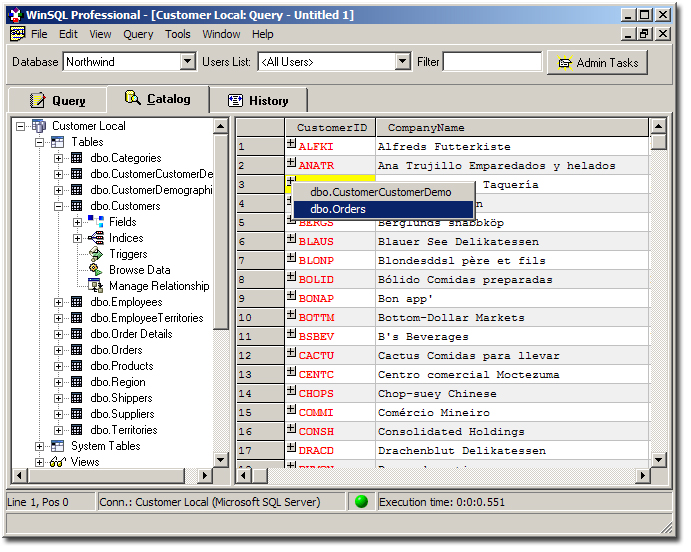Click the Manage Relationship icon
691x552 pixels.
[x=96, y=286]
